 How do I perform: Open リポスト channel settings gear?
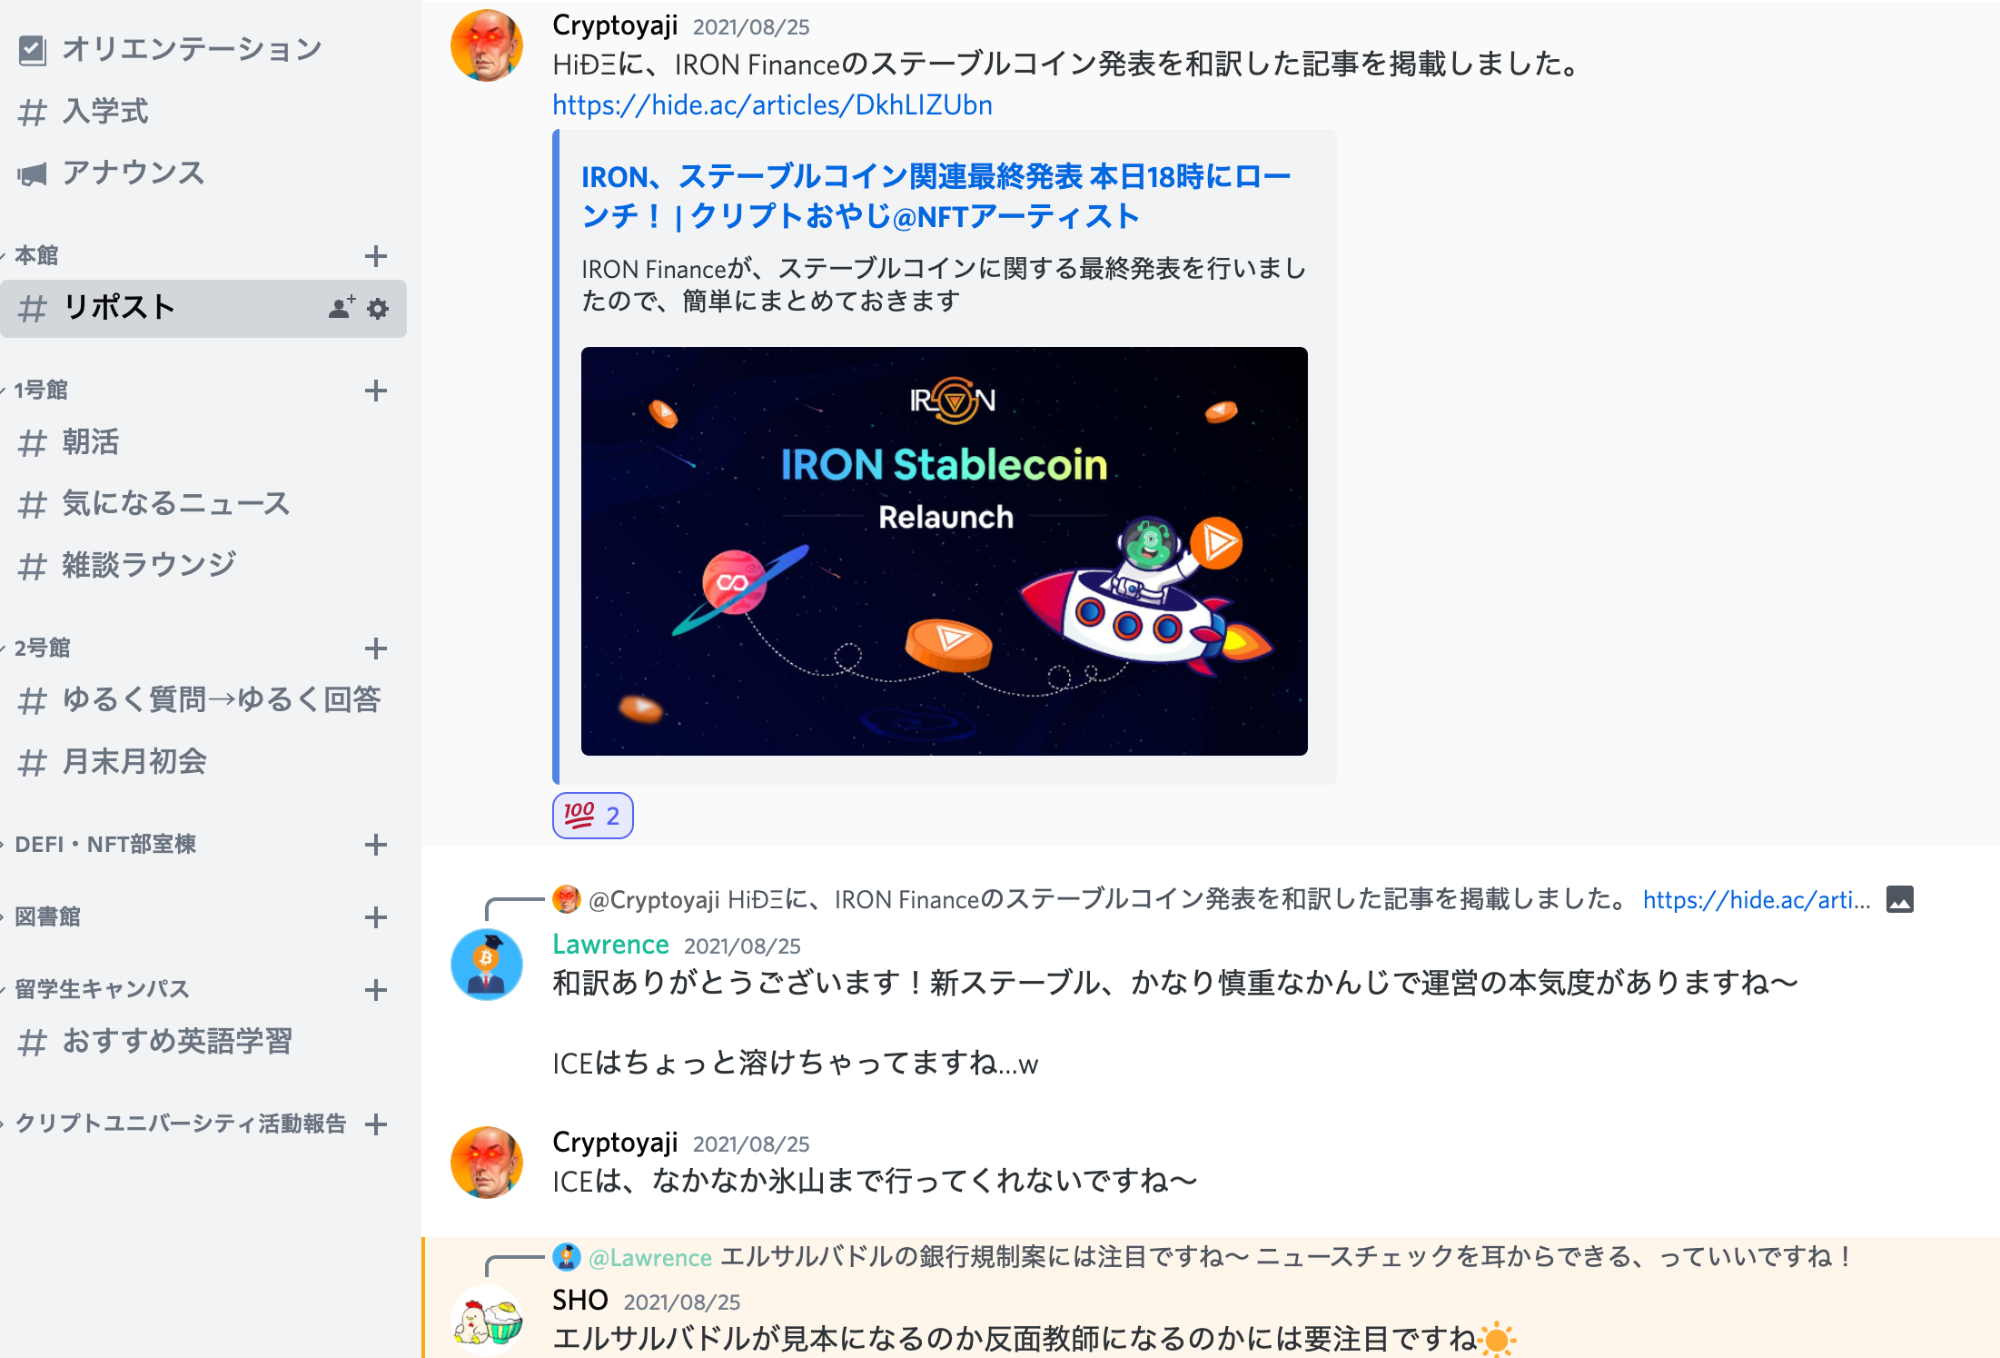(378, 308)
